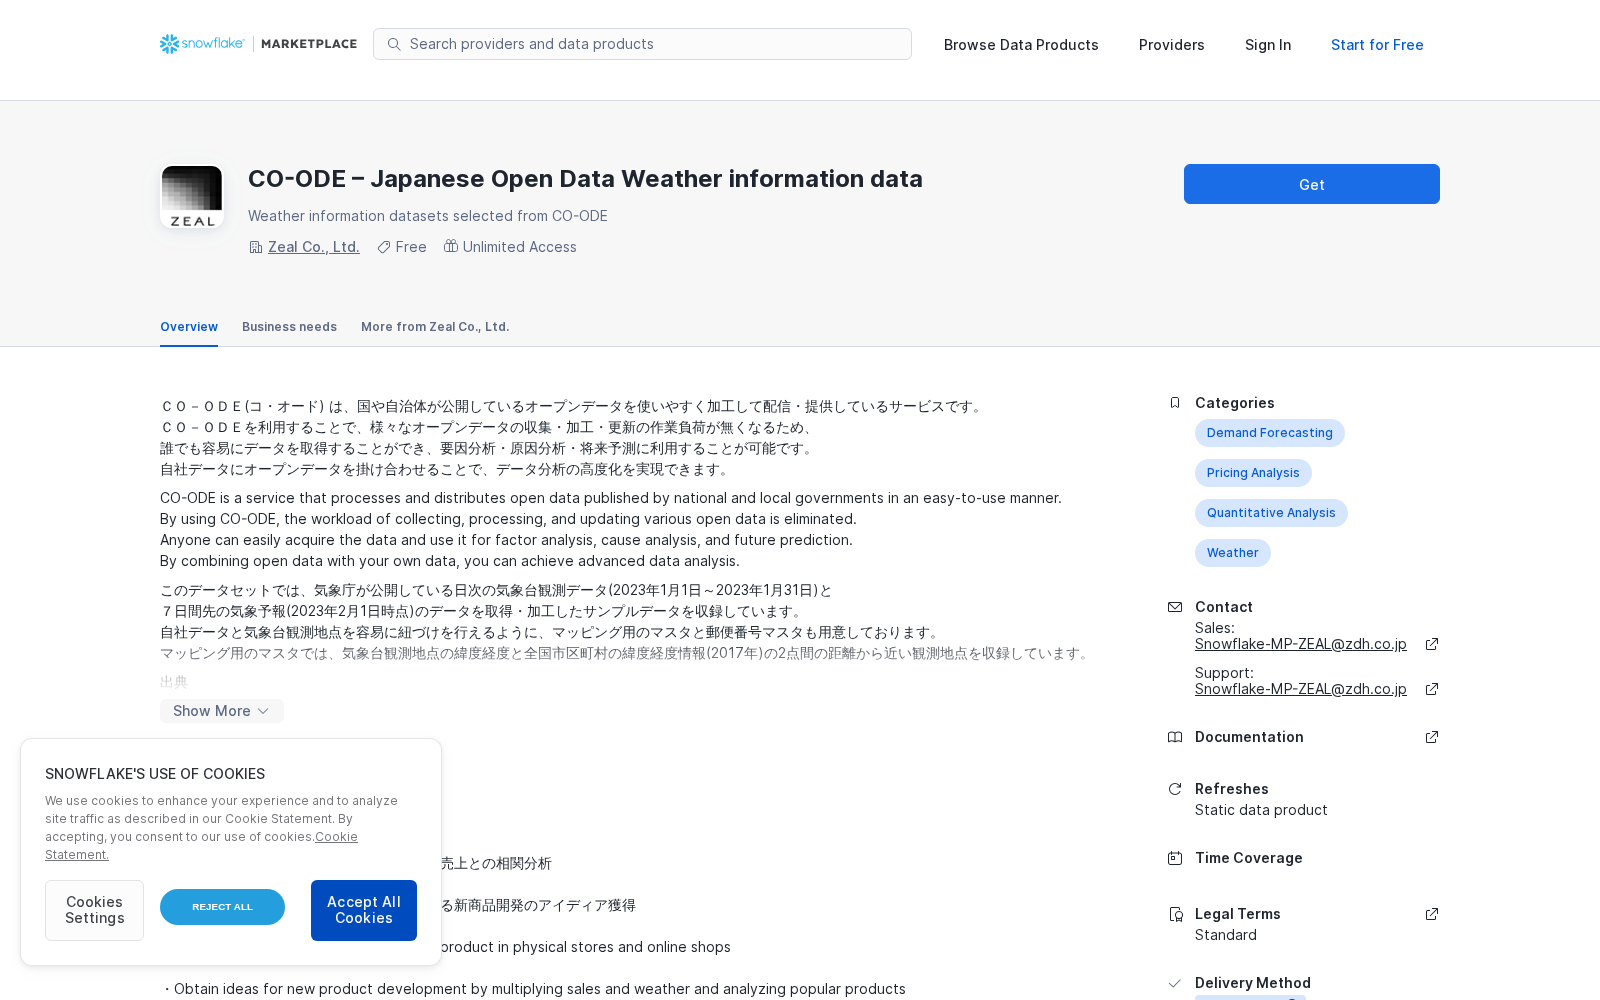This screenshot has height=1000, width=1600.
Task: Click external link icon next to Documentation
Action: pyautogui.click(x=1432, y=737)
